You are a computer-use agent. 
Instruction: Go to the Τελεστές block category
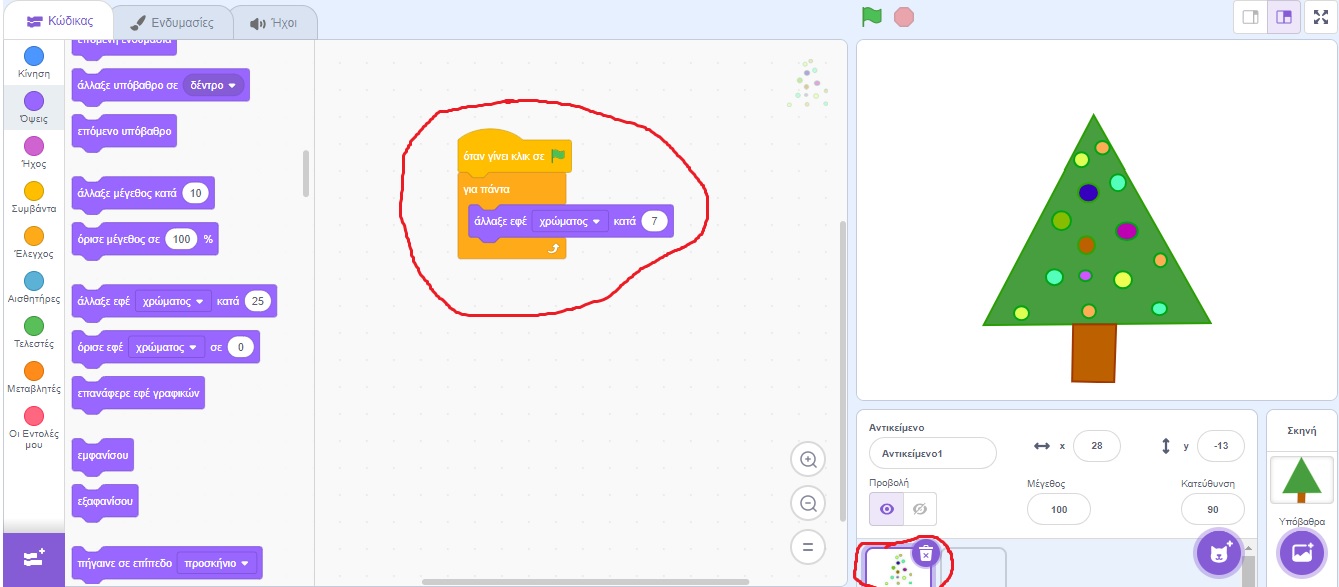(x=34, y=333)
